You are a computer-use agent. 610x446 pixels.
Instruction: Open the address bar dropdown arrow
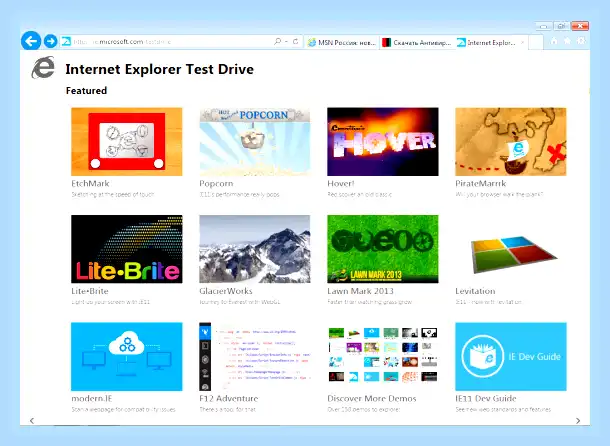click(x=286, y=41)
